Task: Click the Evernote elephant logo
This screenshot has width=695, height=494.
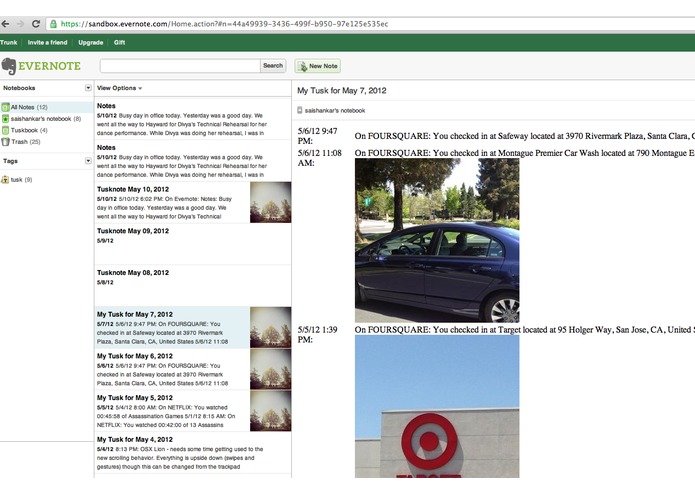Action: point(8,66)
